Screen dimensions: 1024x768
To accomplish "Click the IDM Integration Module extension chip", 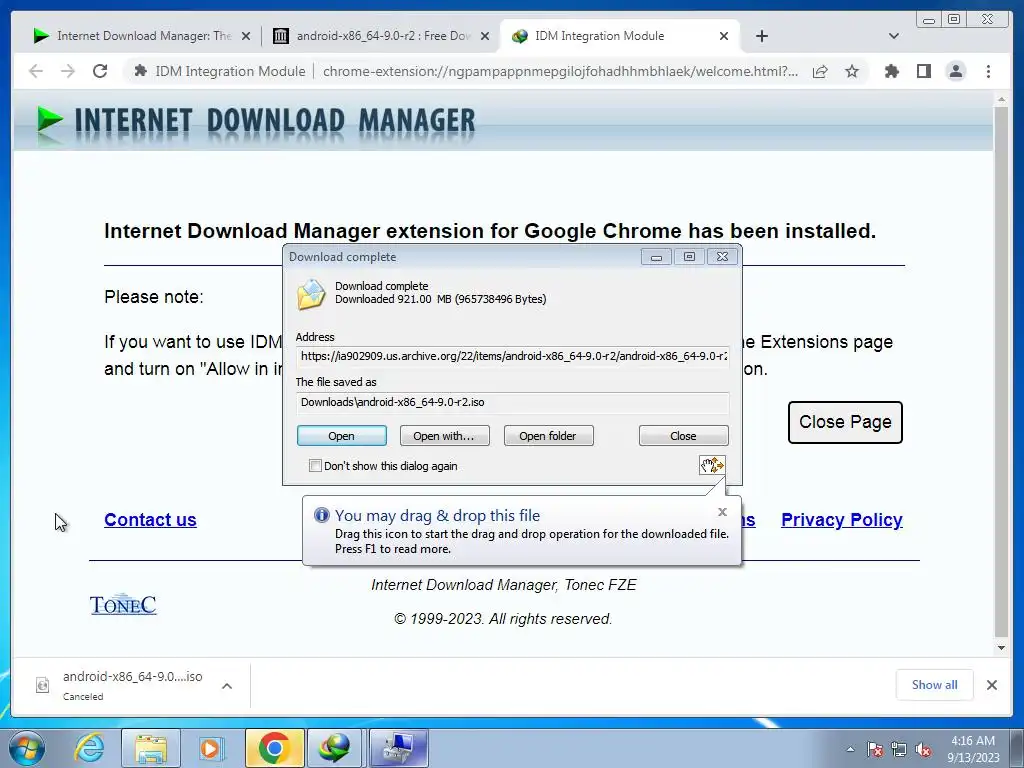I will (x=220, y=71).
